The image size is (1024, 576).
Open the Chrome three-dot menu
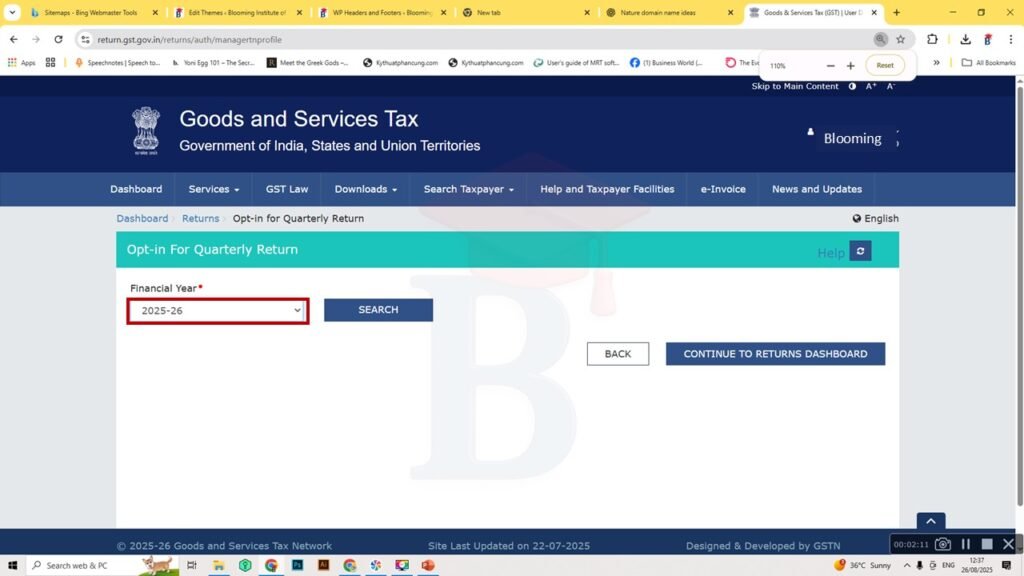(1010, 39)
